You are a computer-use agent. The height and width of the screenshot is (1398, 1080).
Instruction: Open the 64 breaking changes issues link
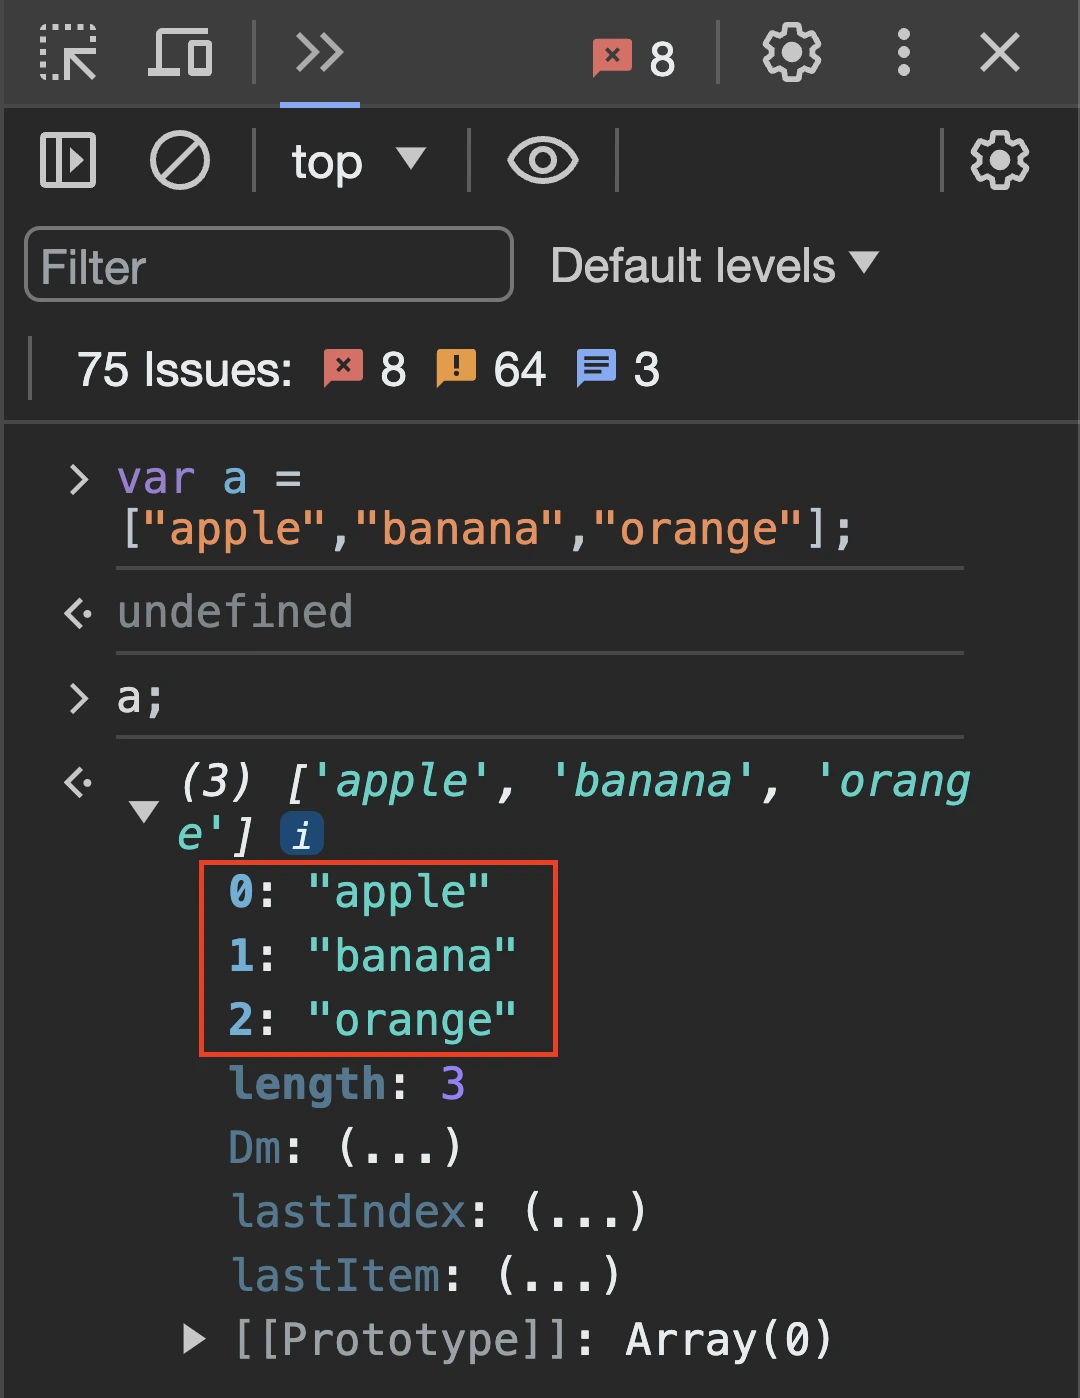(x=491, y=369)
